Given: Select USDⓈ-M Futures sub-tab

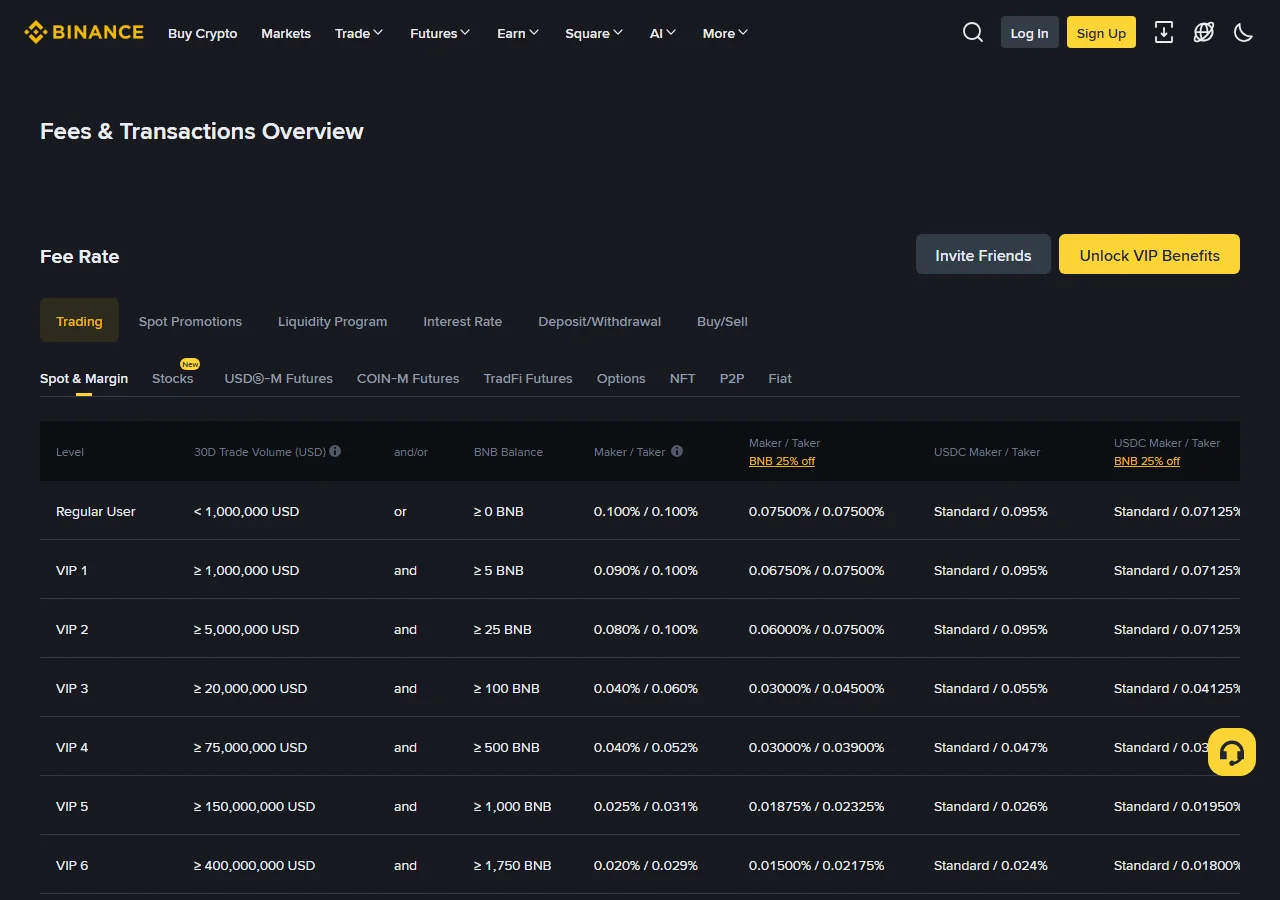Looking at the screenshot, I should pos(279,378).
